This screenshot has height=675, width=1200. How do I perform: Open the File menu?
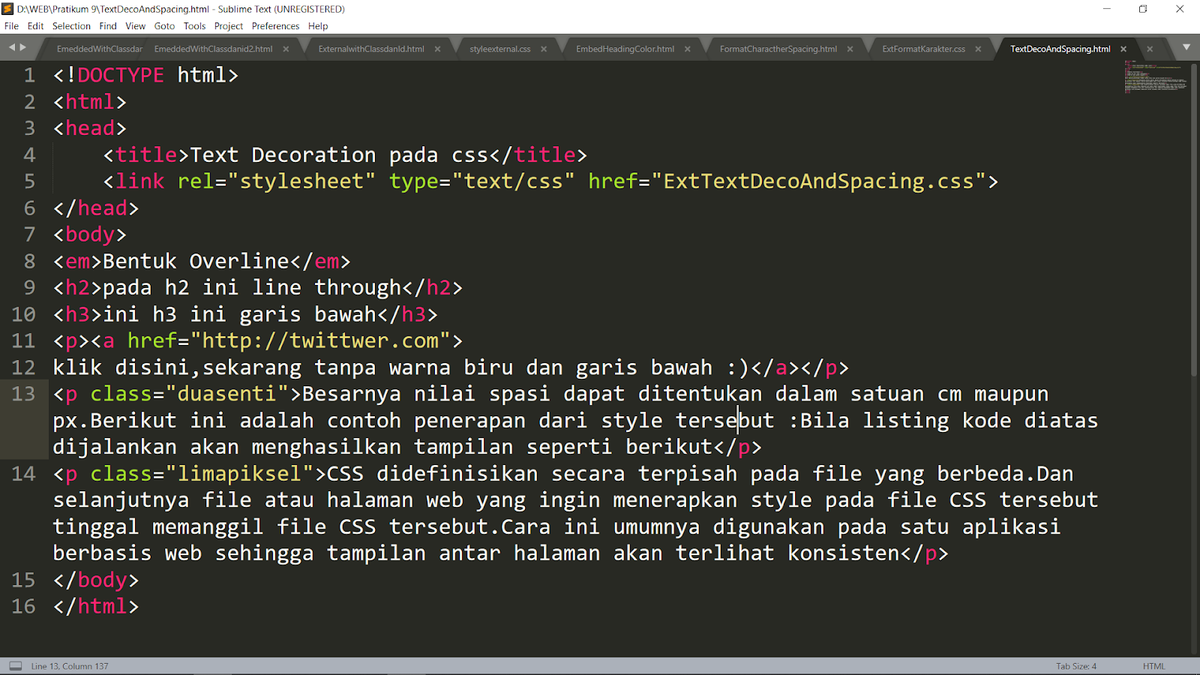coord(11,26)
